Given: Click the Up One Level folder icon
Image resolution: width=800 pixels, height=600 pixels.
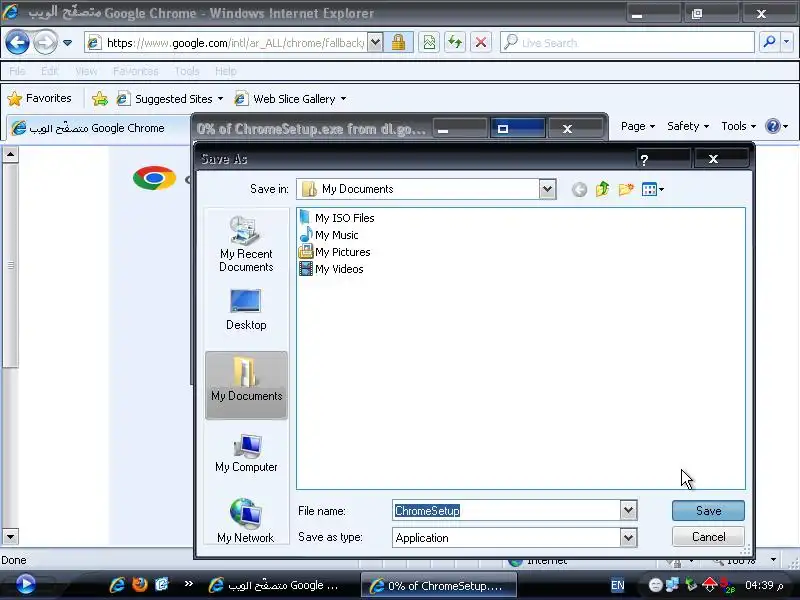Looking at the screenshot, I should click(x=603, y=189).
